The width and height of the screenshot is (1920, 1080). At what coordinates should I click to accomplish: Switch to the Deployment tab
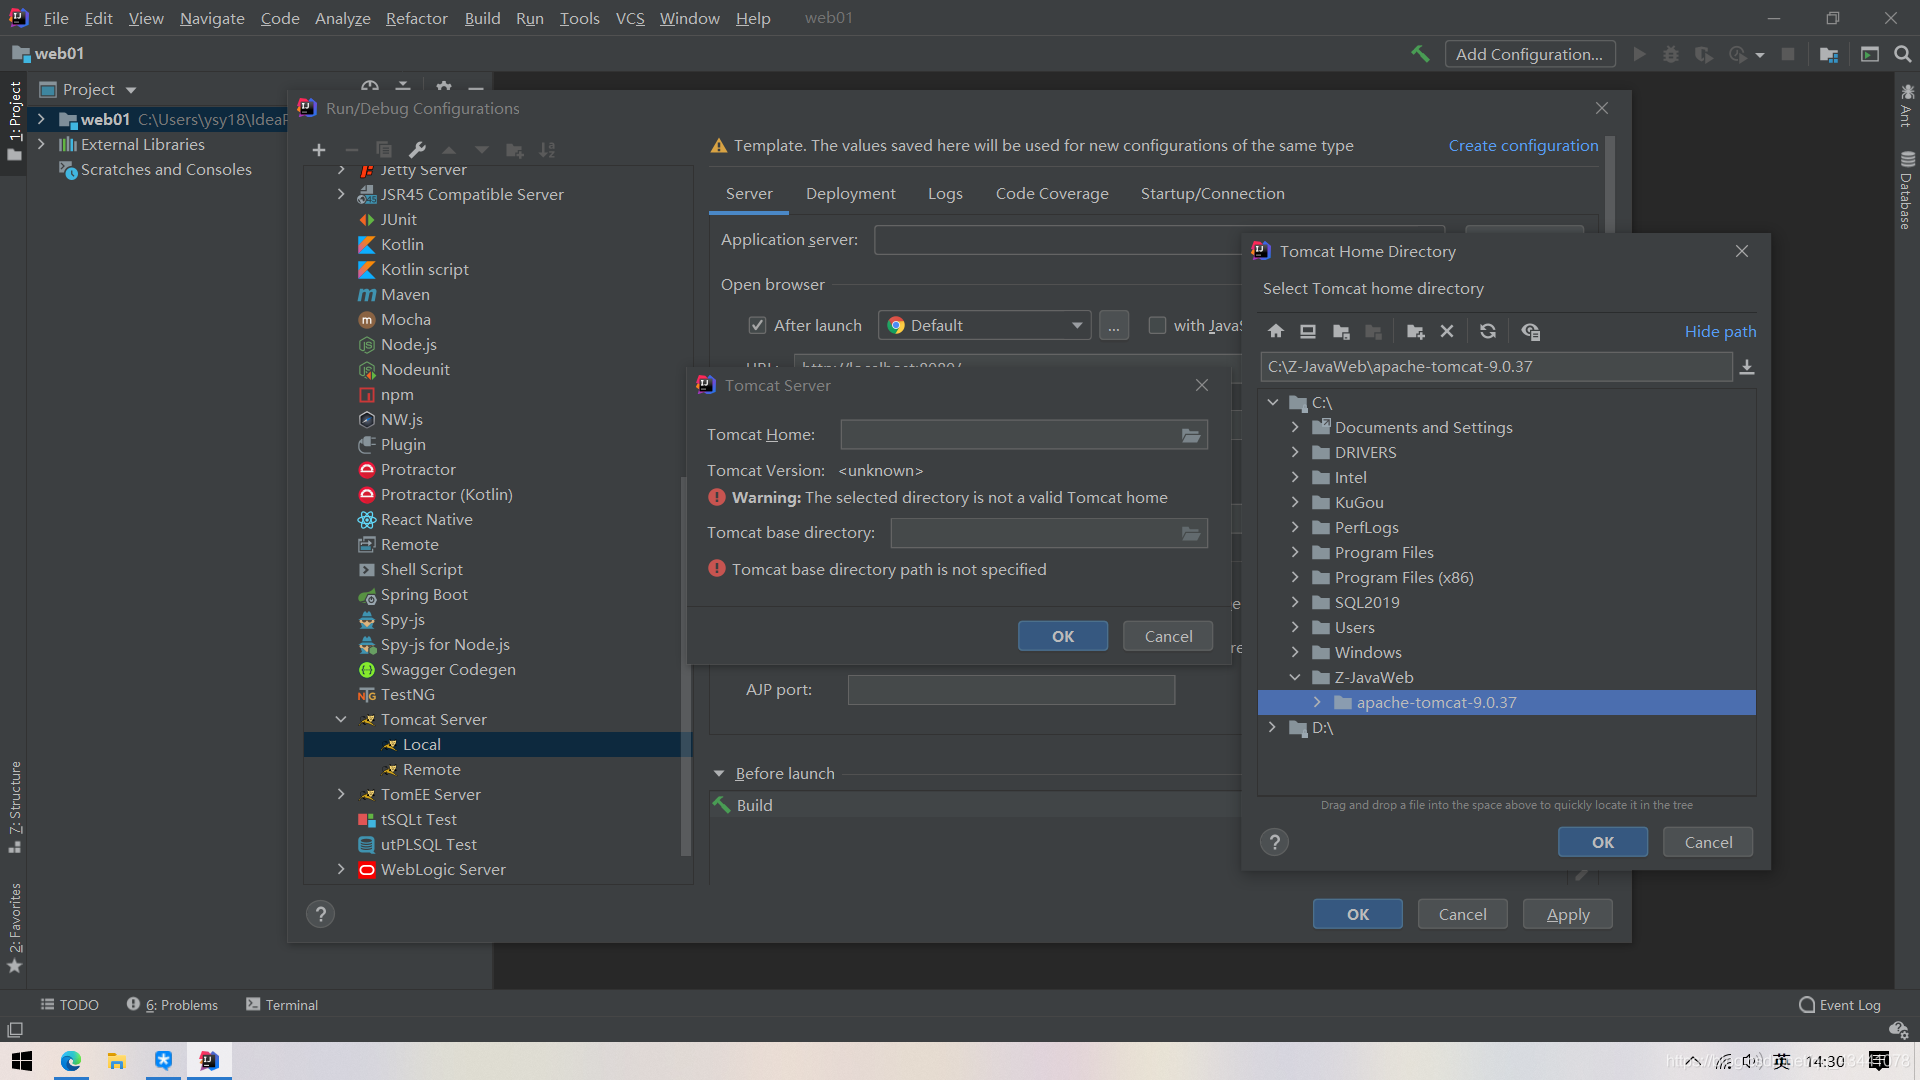click(x=851, y=194)
